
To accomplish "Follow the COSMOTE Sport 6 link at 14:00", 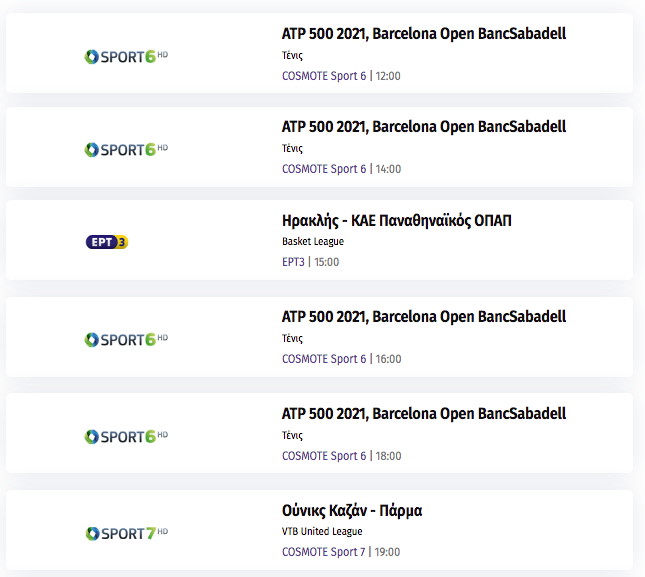I will 324,169.
